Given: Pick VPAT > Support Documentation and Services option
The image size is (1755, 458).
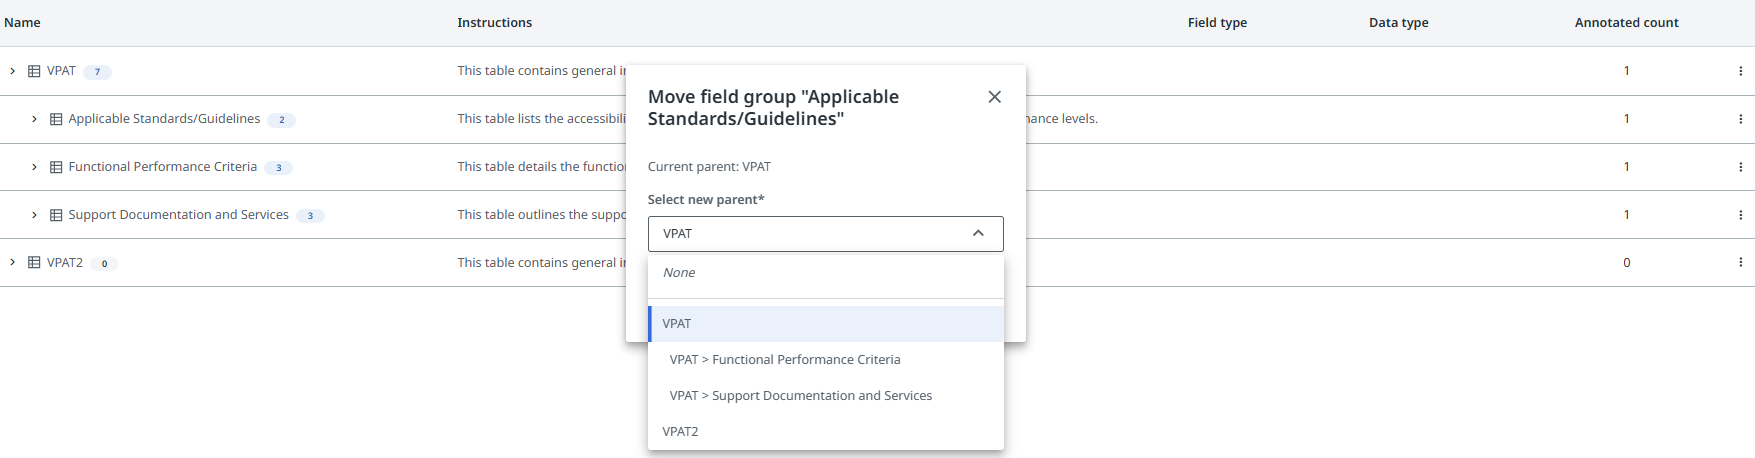Looking at the screenshot, I should pyautogui.click(x=800, y=396).
